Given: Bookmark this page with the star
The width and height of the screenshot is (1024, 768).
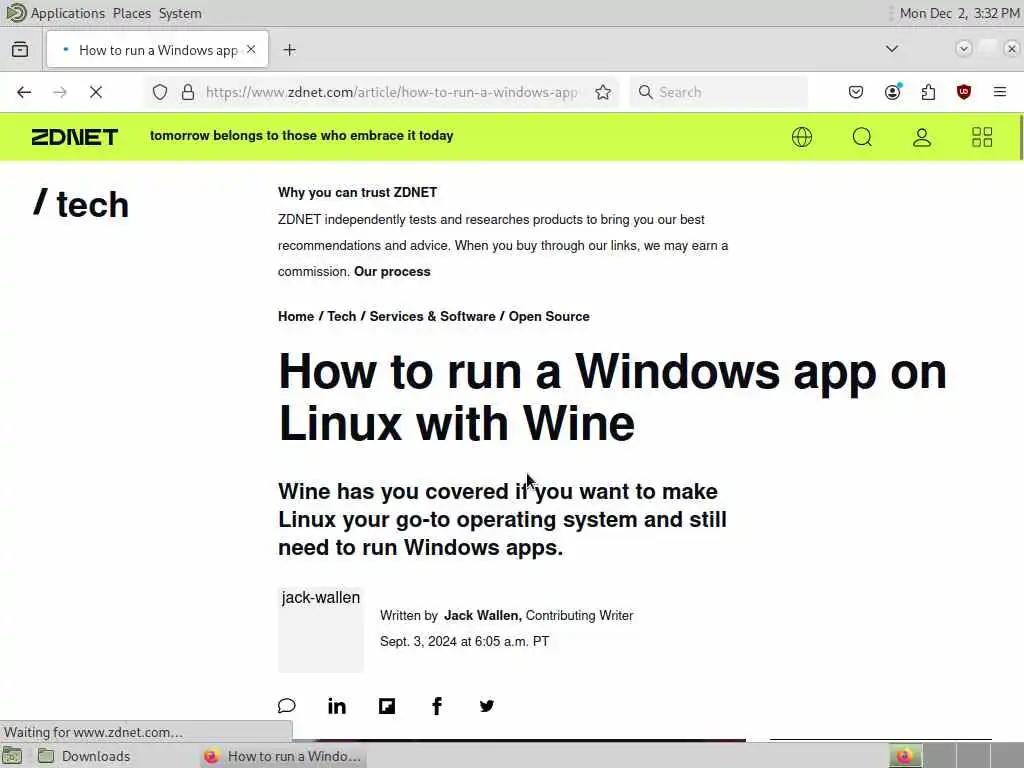Looking at the screenshot, I should click(x=603, y=92).
